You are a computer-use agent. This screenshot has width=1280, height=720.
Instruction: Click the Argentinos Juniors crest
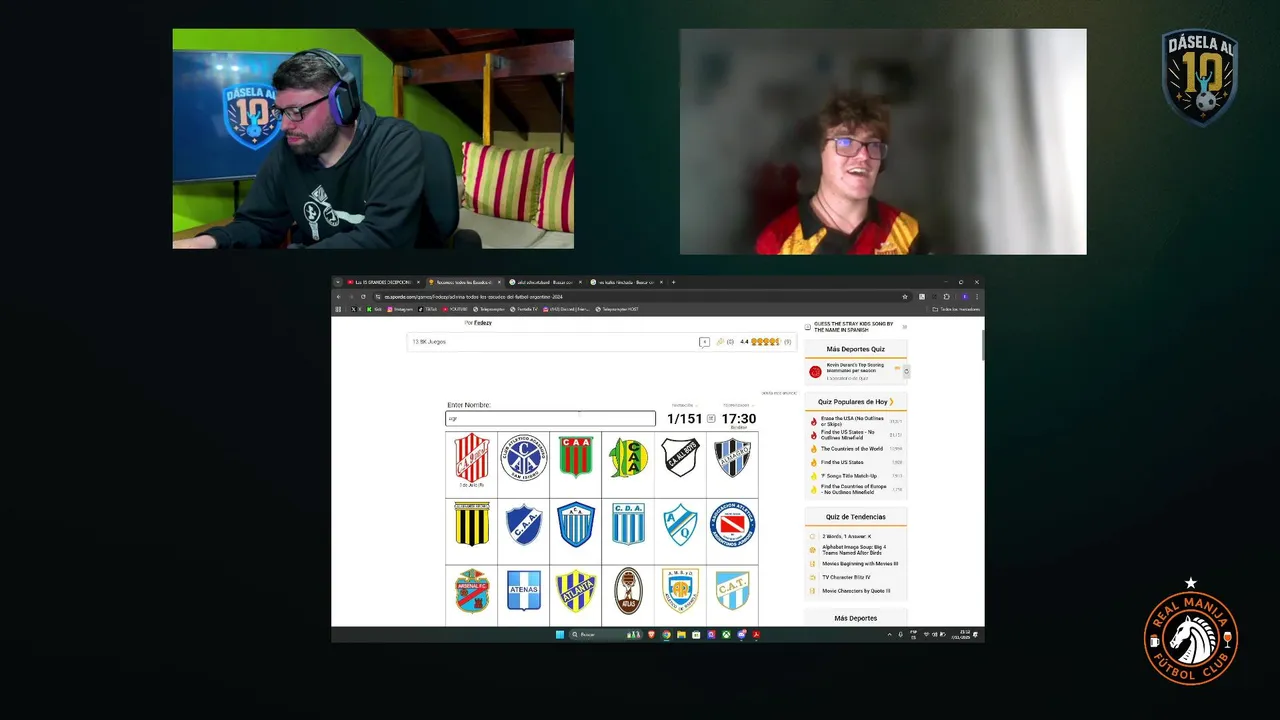coord(732,524)
